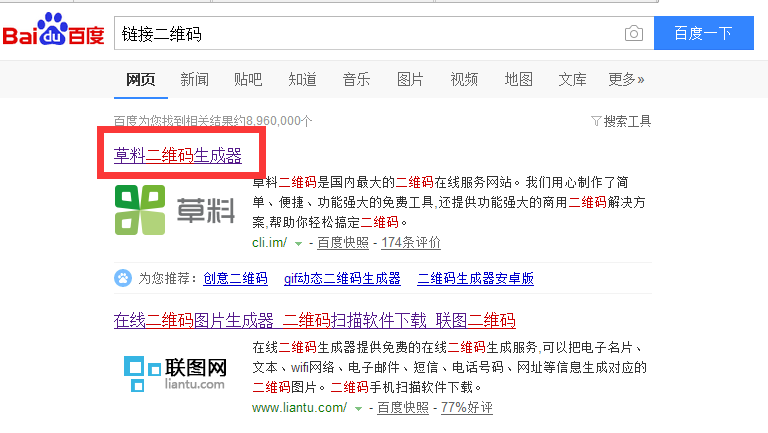Open 百度快照 for liantu.com result
768x433 pixels.
tap(403, 408)
